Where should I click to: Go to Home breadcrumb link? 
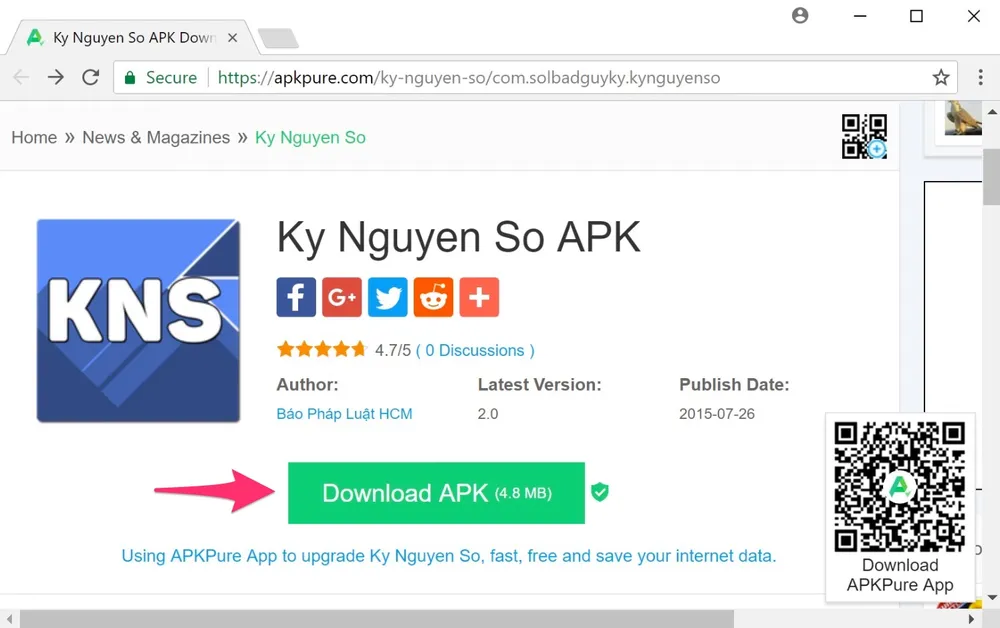coord(34,138)
